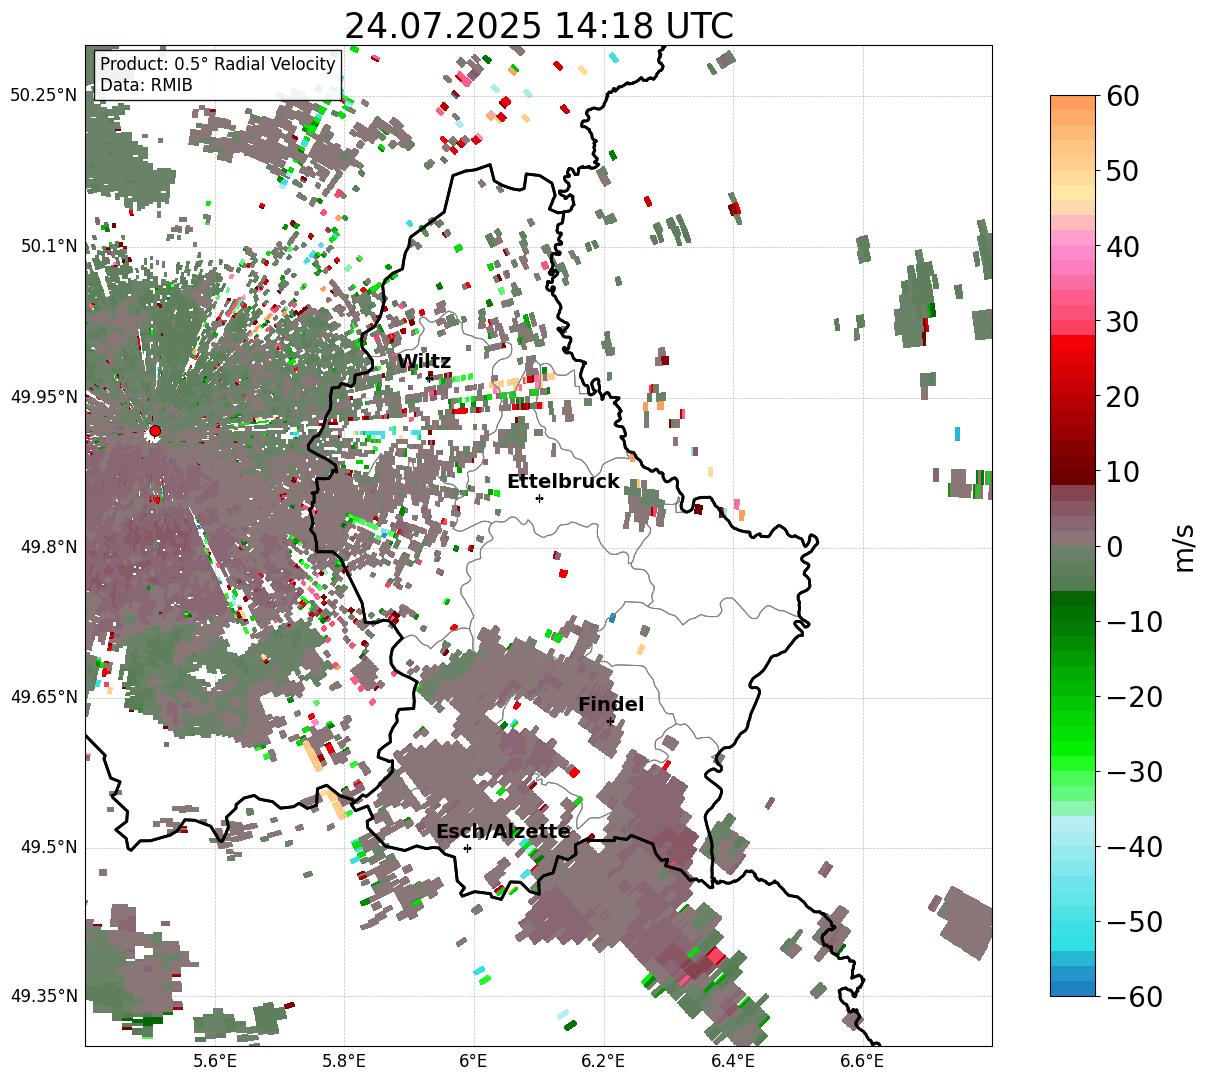Click colorbar tick label −30
This screenshot has width=1207, height=1081.
1134,772
